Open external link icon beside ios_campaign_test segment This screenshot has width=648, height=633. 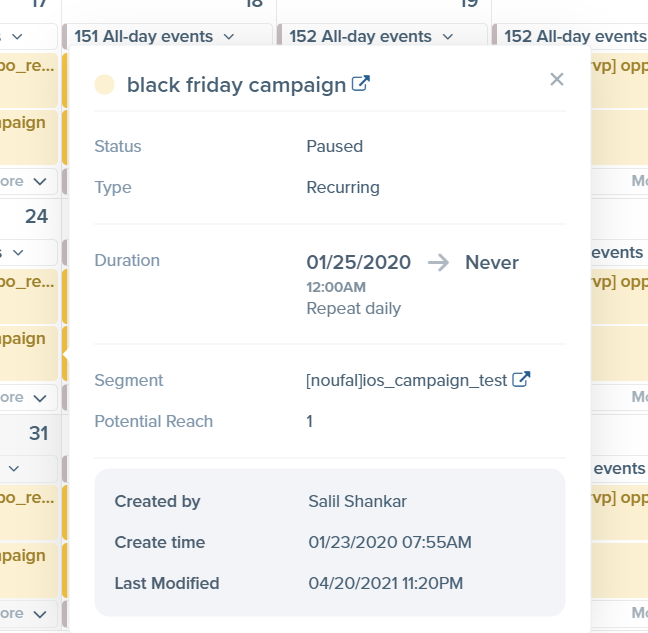point(521,380)
